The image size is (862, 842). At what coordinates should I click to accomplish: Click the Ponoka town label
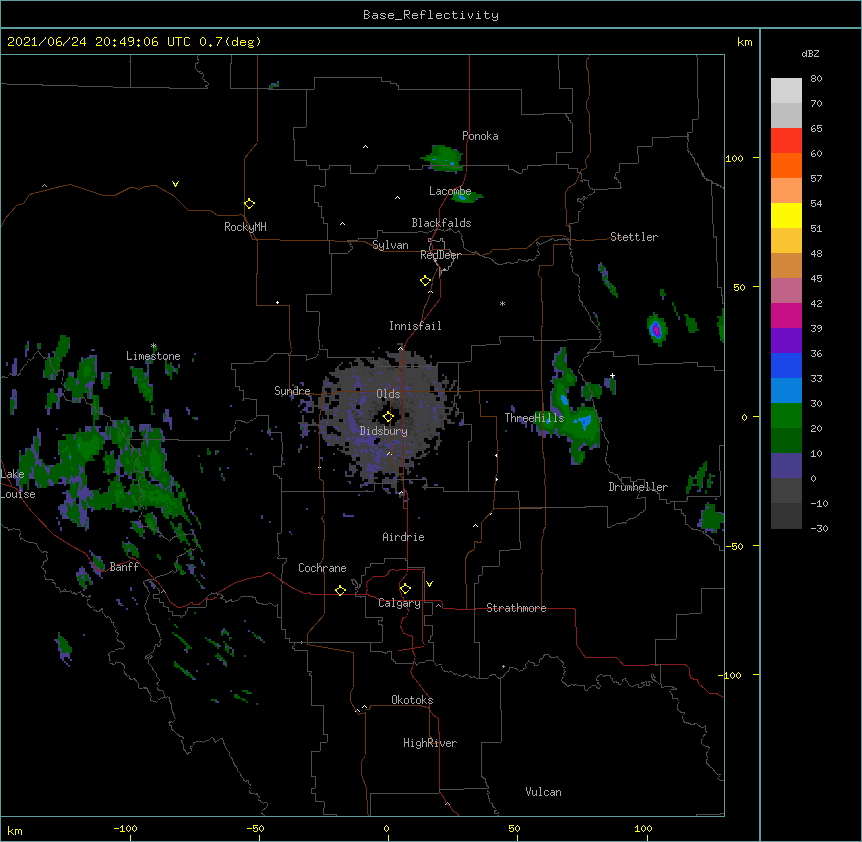pos(480,136)
